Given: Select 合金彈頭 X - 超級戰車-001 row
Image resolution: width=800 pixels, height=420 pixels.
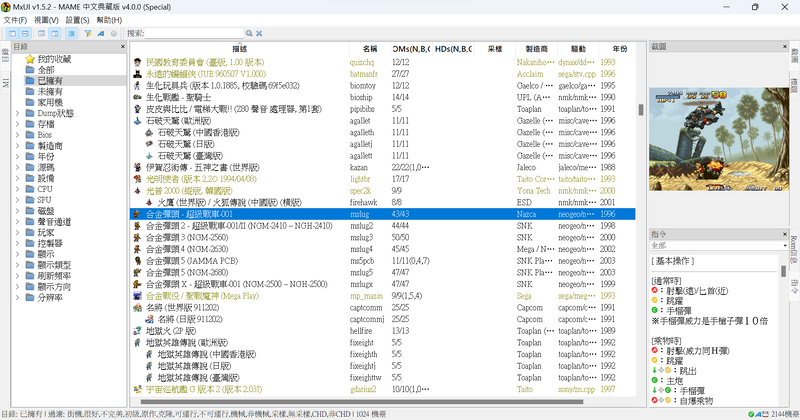Looking at the screenshot, I should (383, 284).
